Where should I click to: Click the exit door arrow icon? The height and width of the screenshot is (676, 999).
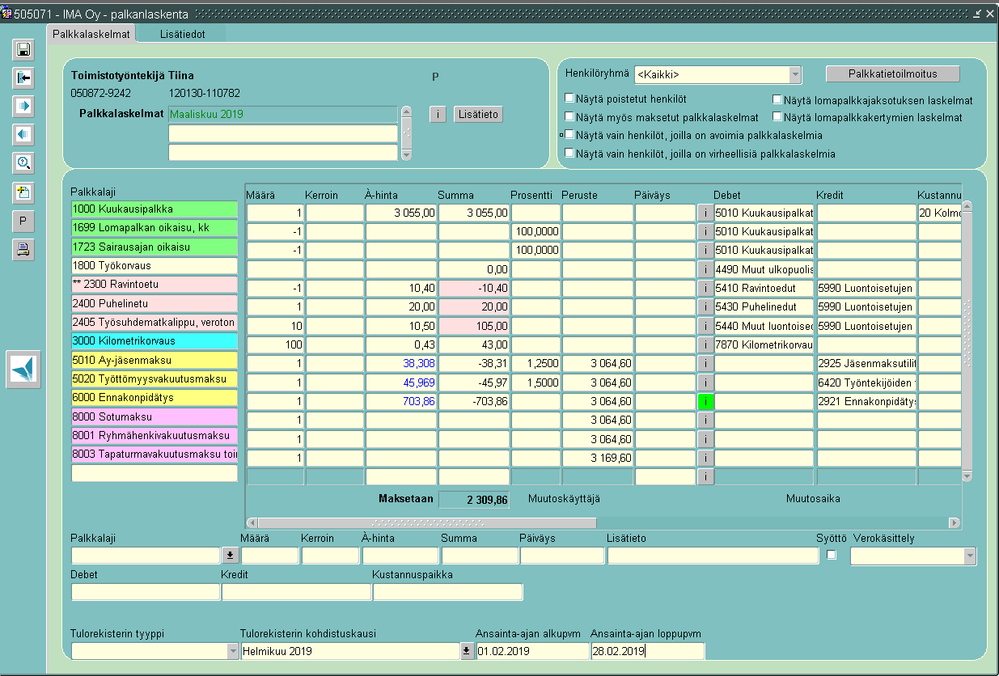tap(24, 78)
